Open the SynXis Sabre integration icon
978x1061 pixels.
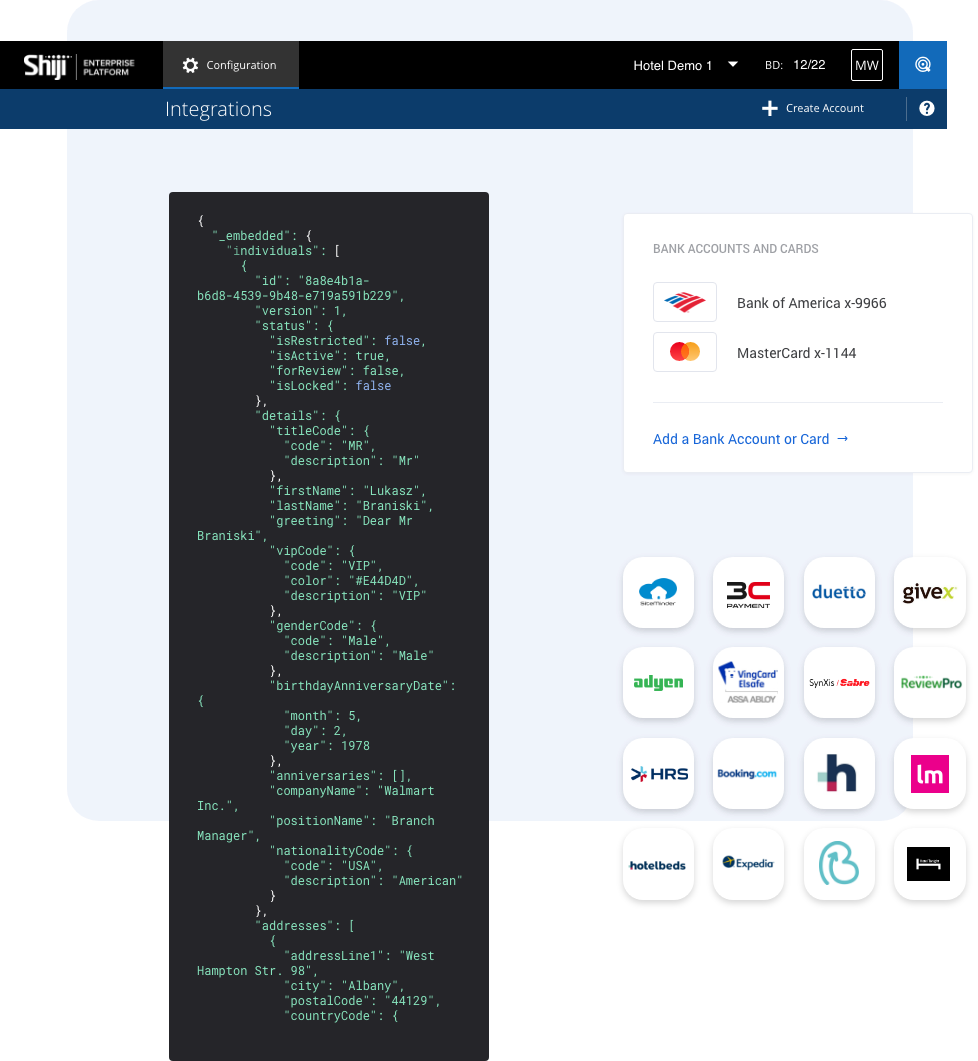(x=839, y=683)
